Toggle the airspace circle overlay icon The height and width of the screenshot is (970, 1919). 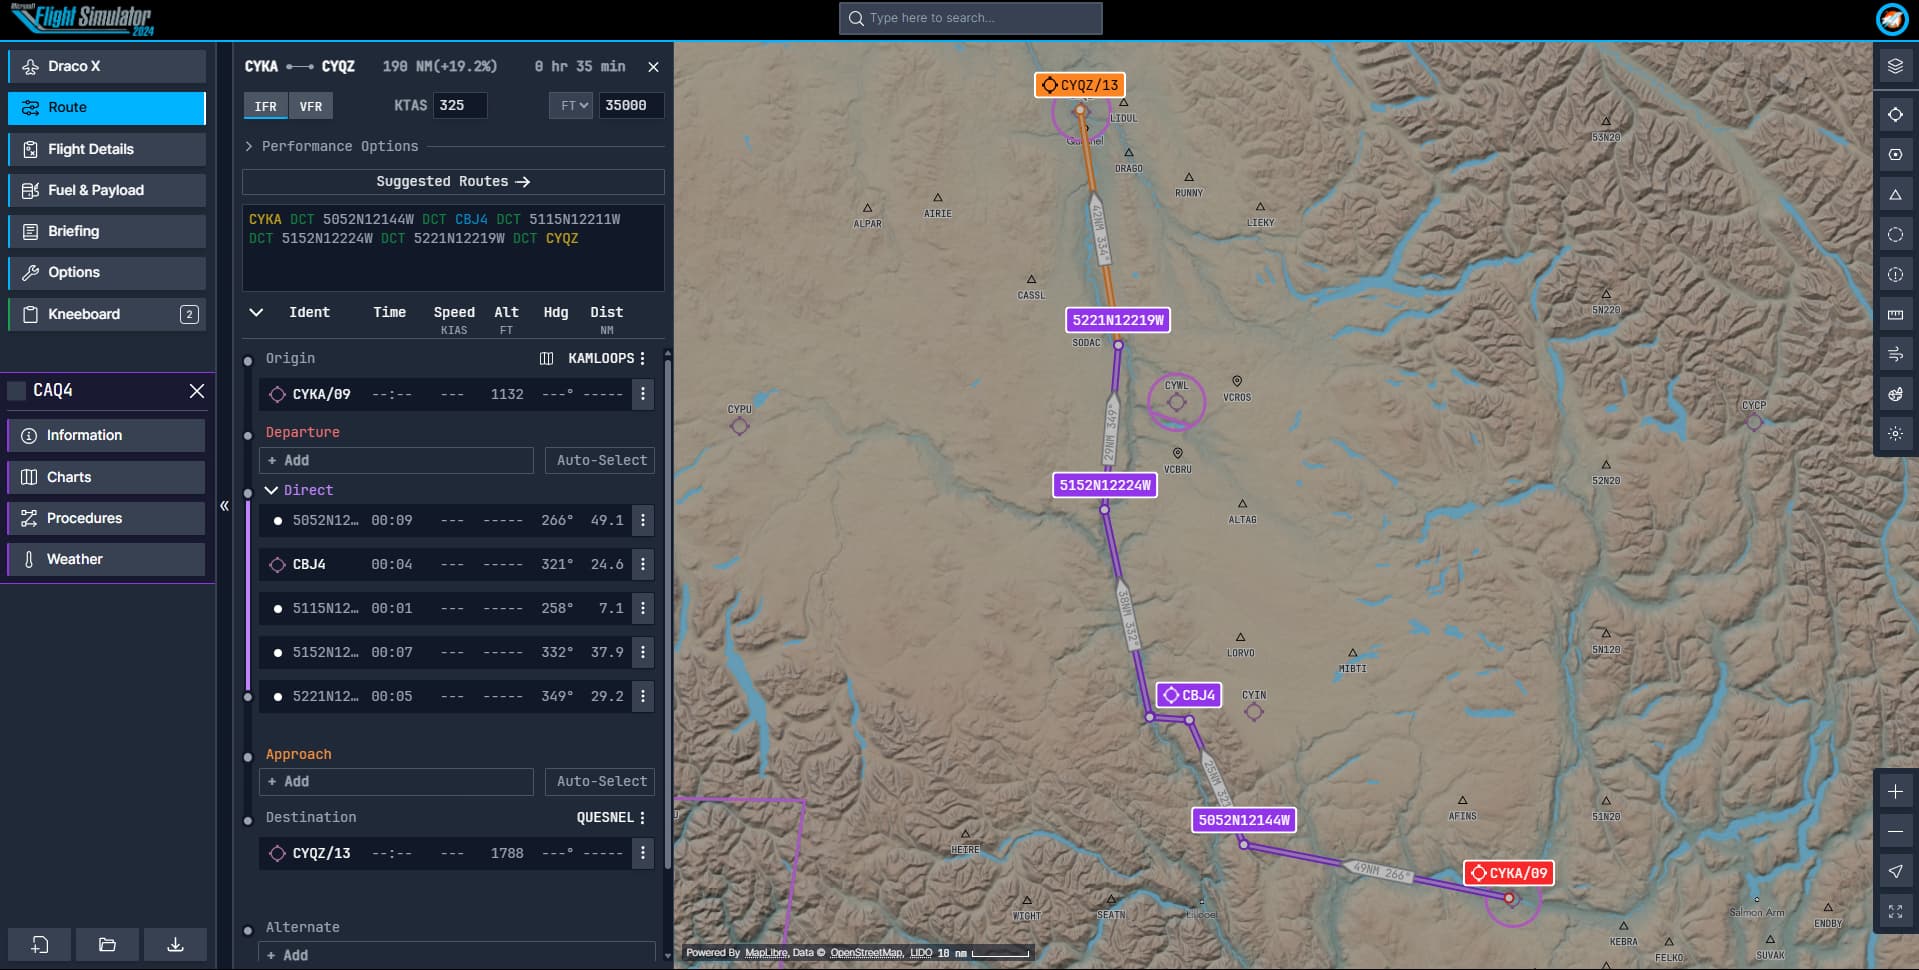(1895, 233)
